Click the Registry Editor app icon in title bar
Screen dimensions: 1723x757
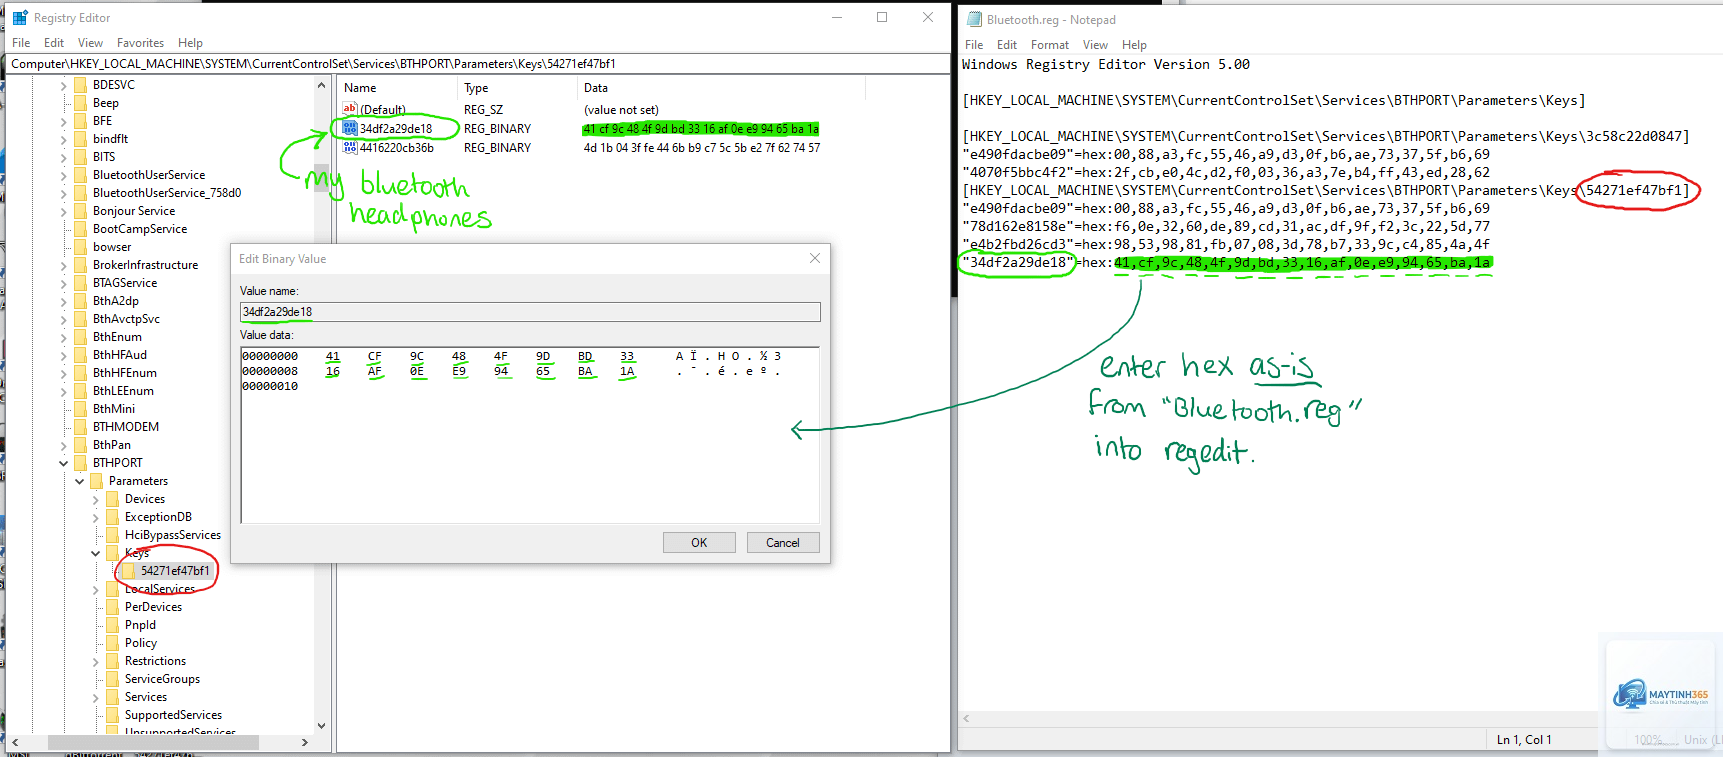[x=20, y=18]
